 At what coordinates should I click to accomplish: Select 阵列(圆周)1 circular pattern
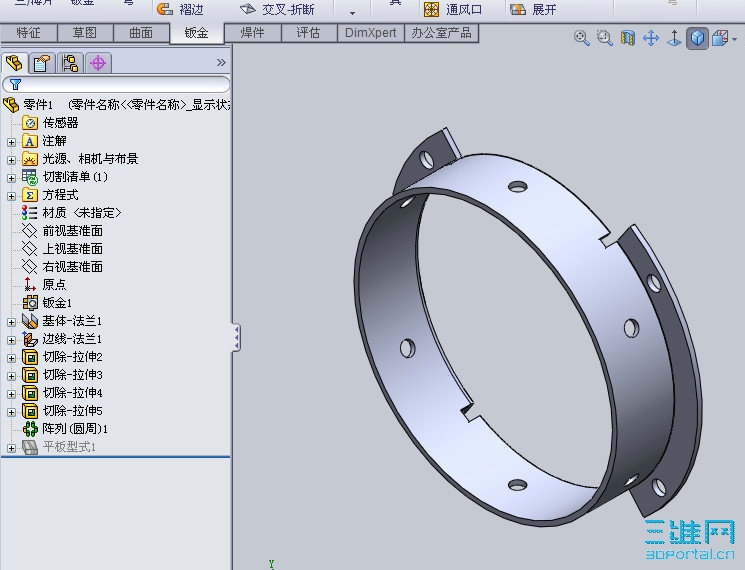65,429
